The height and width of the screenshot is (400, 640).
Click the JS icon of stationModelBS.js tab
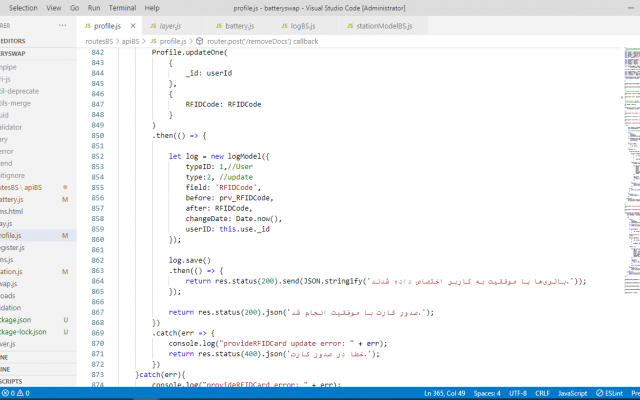click(350, 26)
